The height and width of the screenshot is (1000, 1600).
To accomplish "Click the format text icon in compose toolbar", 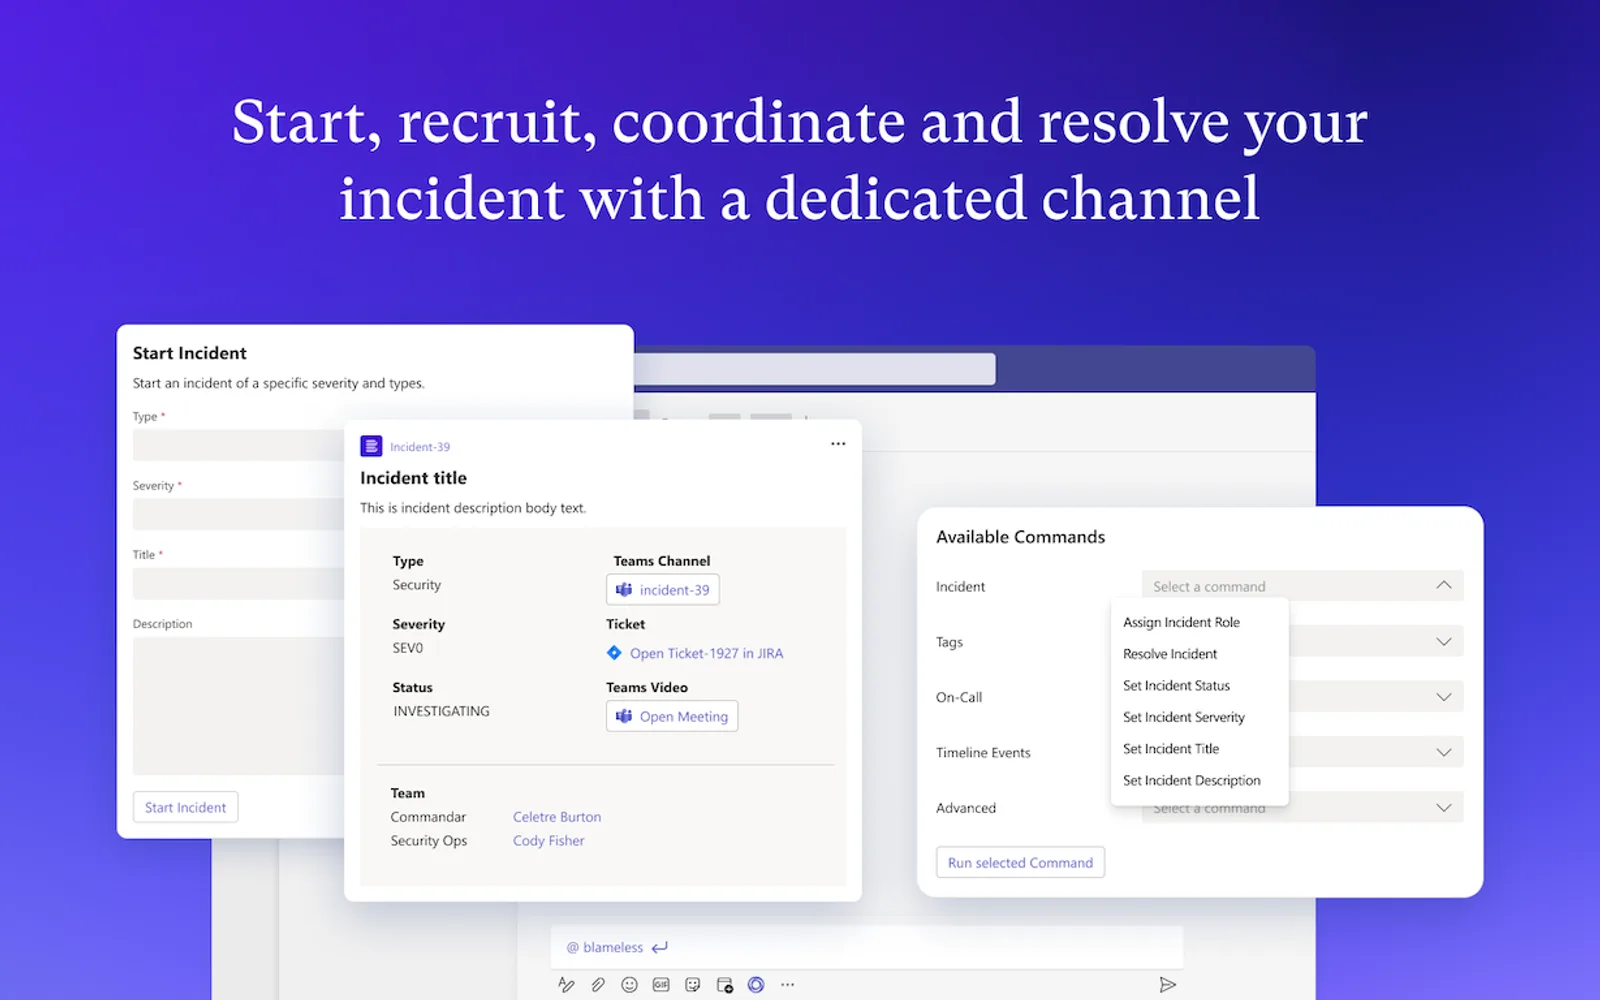I will [566, 985].
